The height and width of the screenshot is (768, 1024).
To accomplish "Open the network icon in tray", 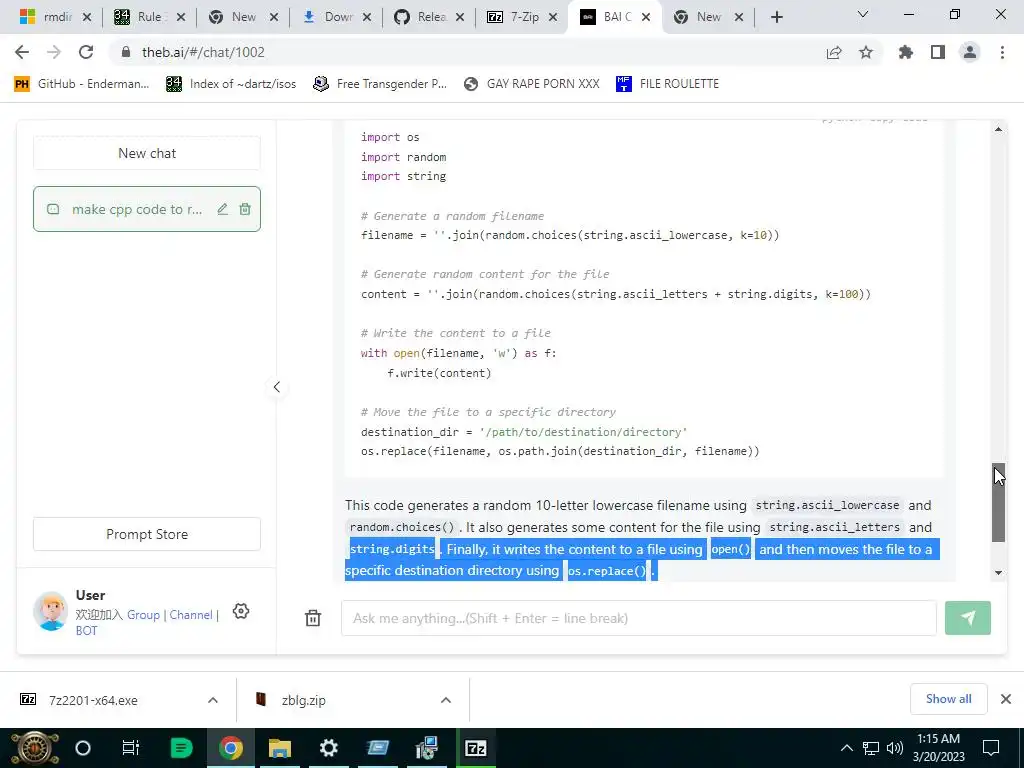I will coord(871,748).
